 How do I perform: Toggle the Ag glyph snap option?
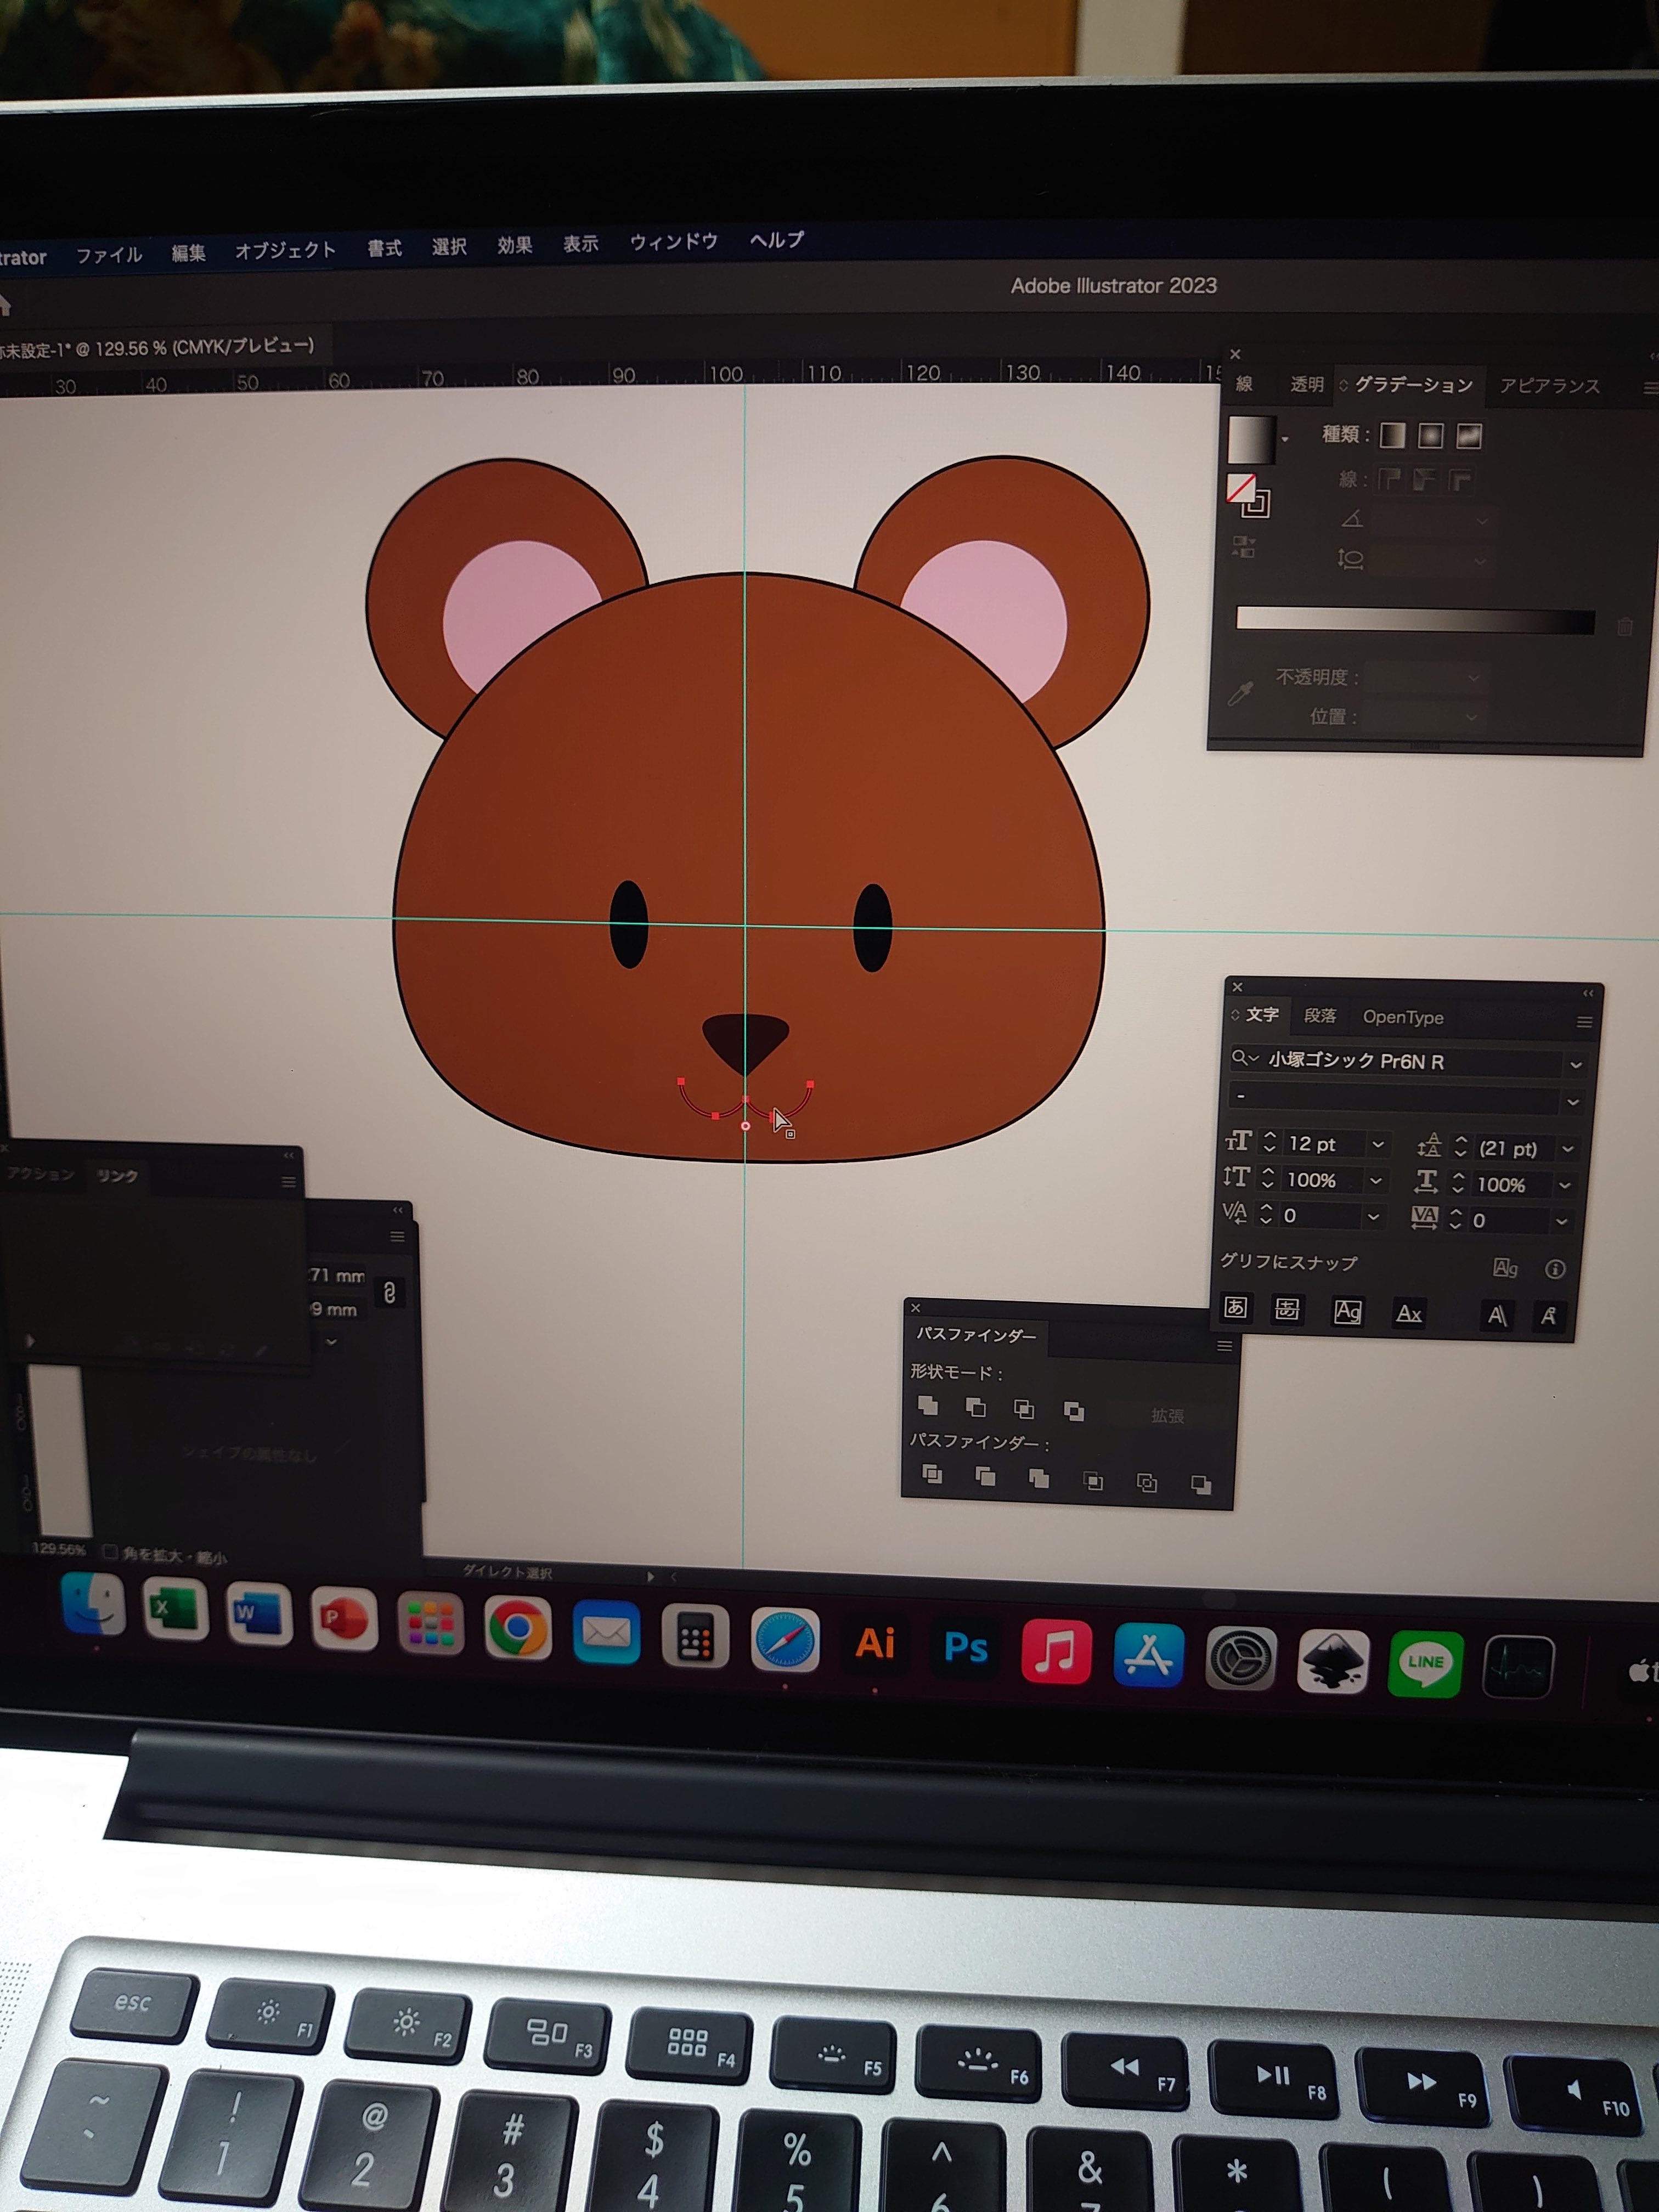(x=1505, y=1268)
